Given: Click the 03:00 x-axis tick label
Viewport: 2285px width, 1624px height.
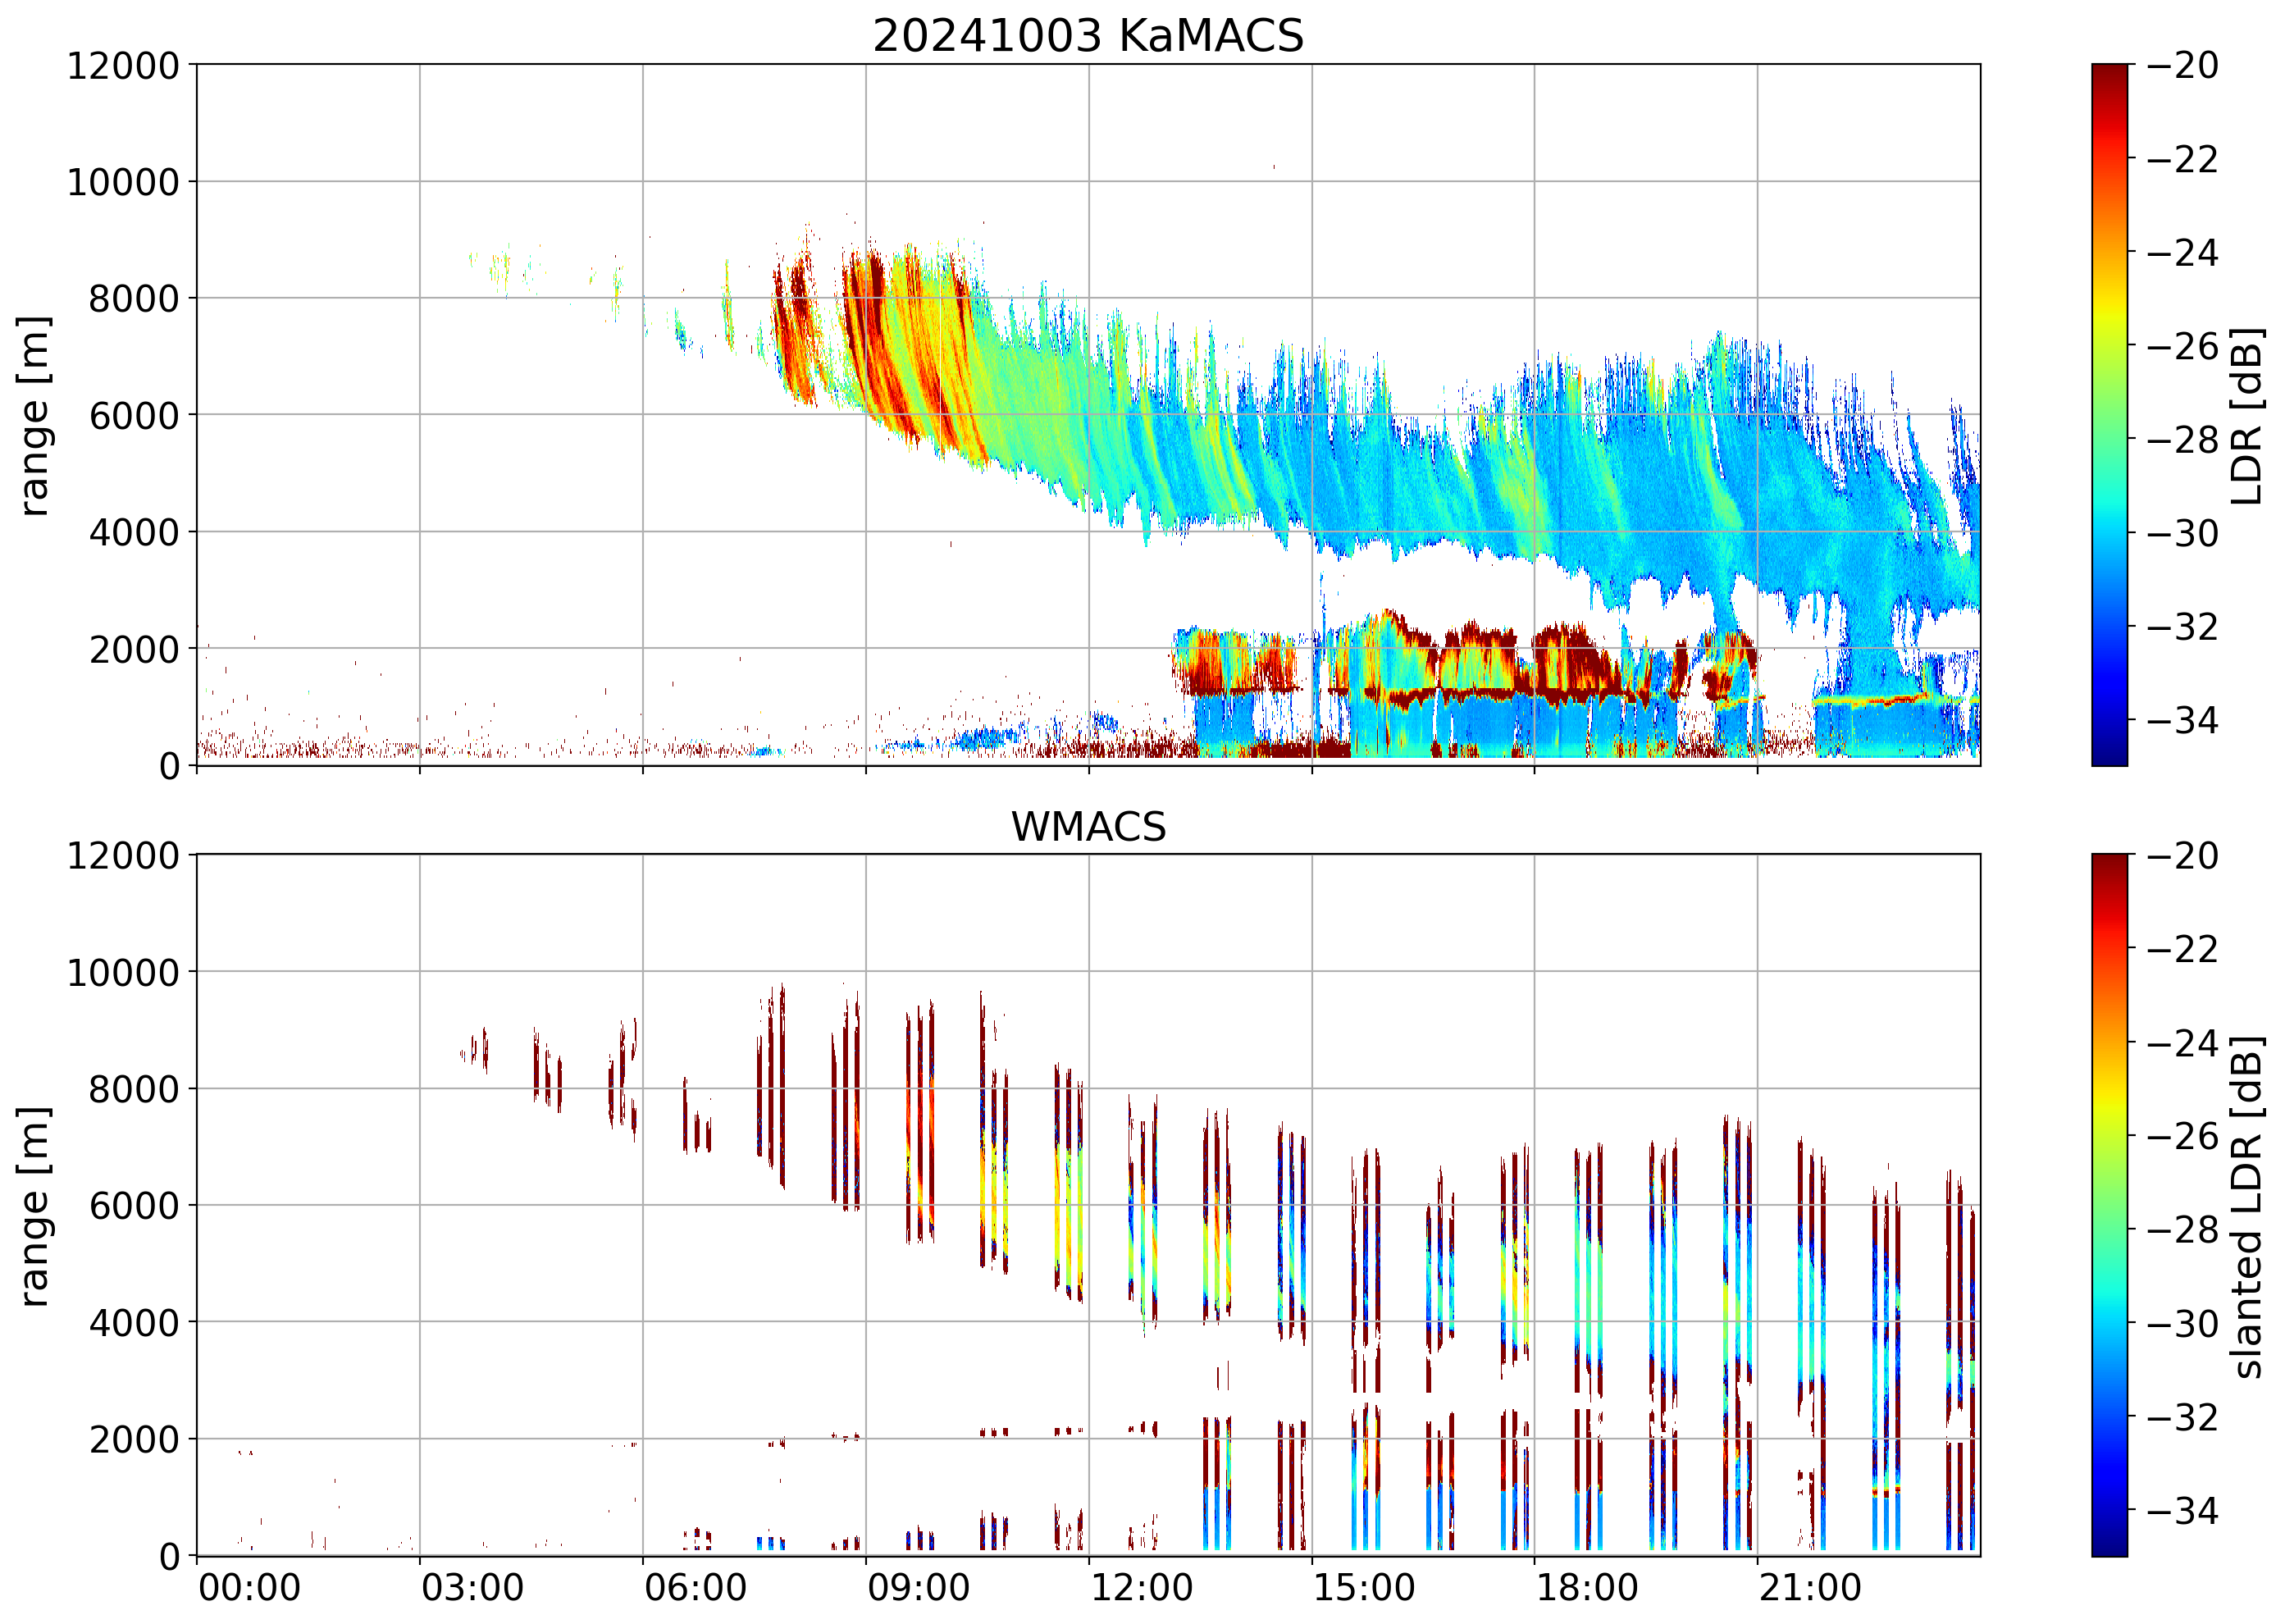Looking at the screenshot, I should pos(472,1588).
